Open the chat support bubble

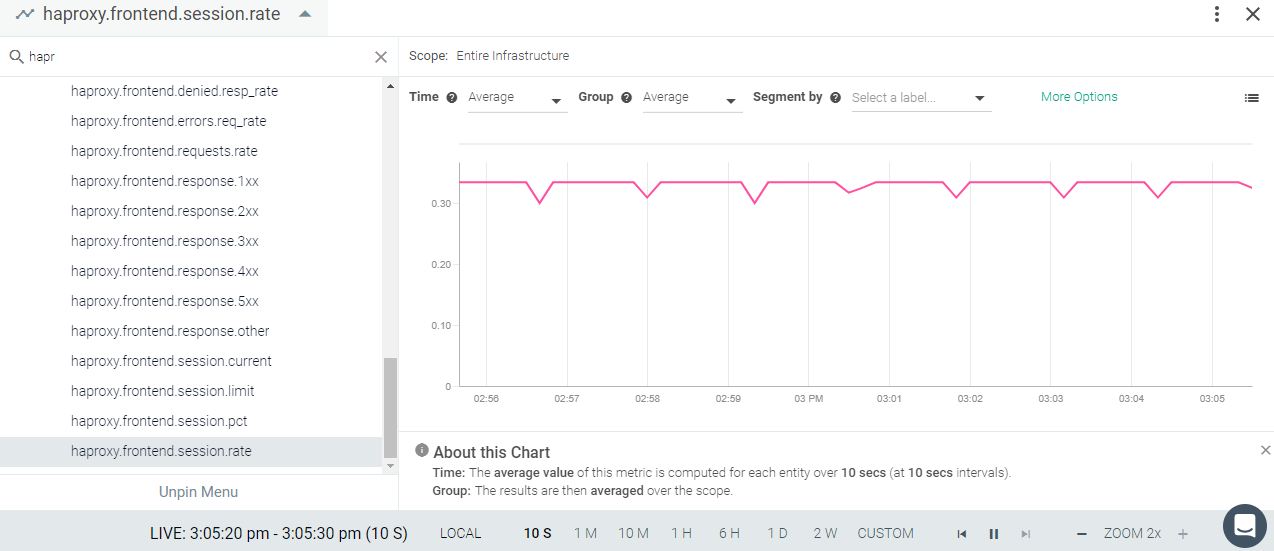pyautogui.click(x=1245, y=526)
